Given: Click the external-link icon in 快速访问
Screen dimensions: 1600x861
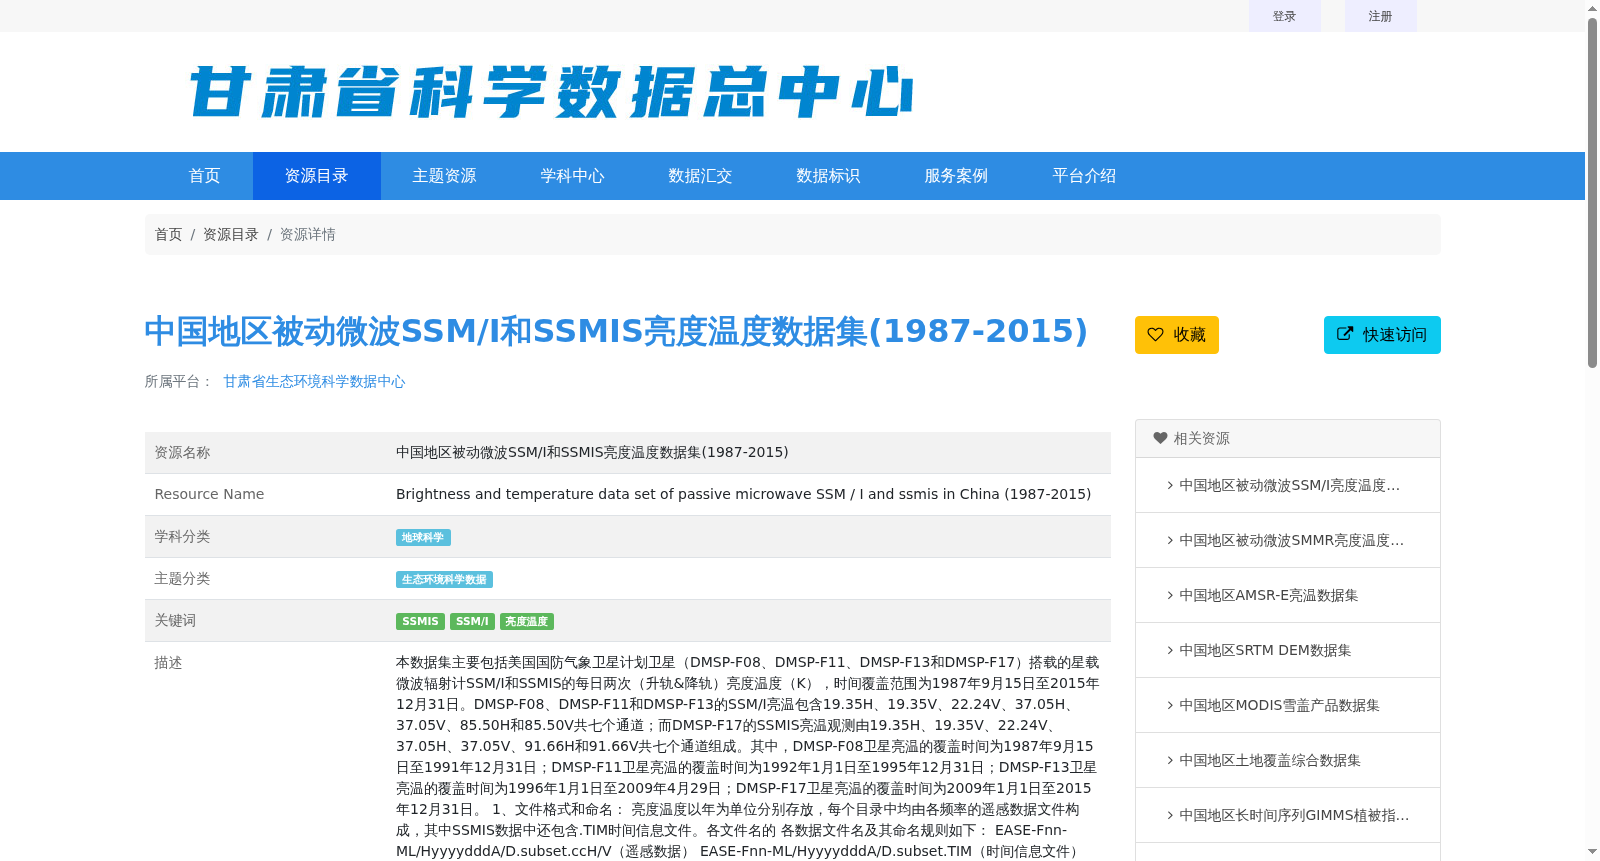Looking at the screenshot, I should [x=1345, y=334].
